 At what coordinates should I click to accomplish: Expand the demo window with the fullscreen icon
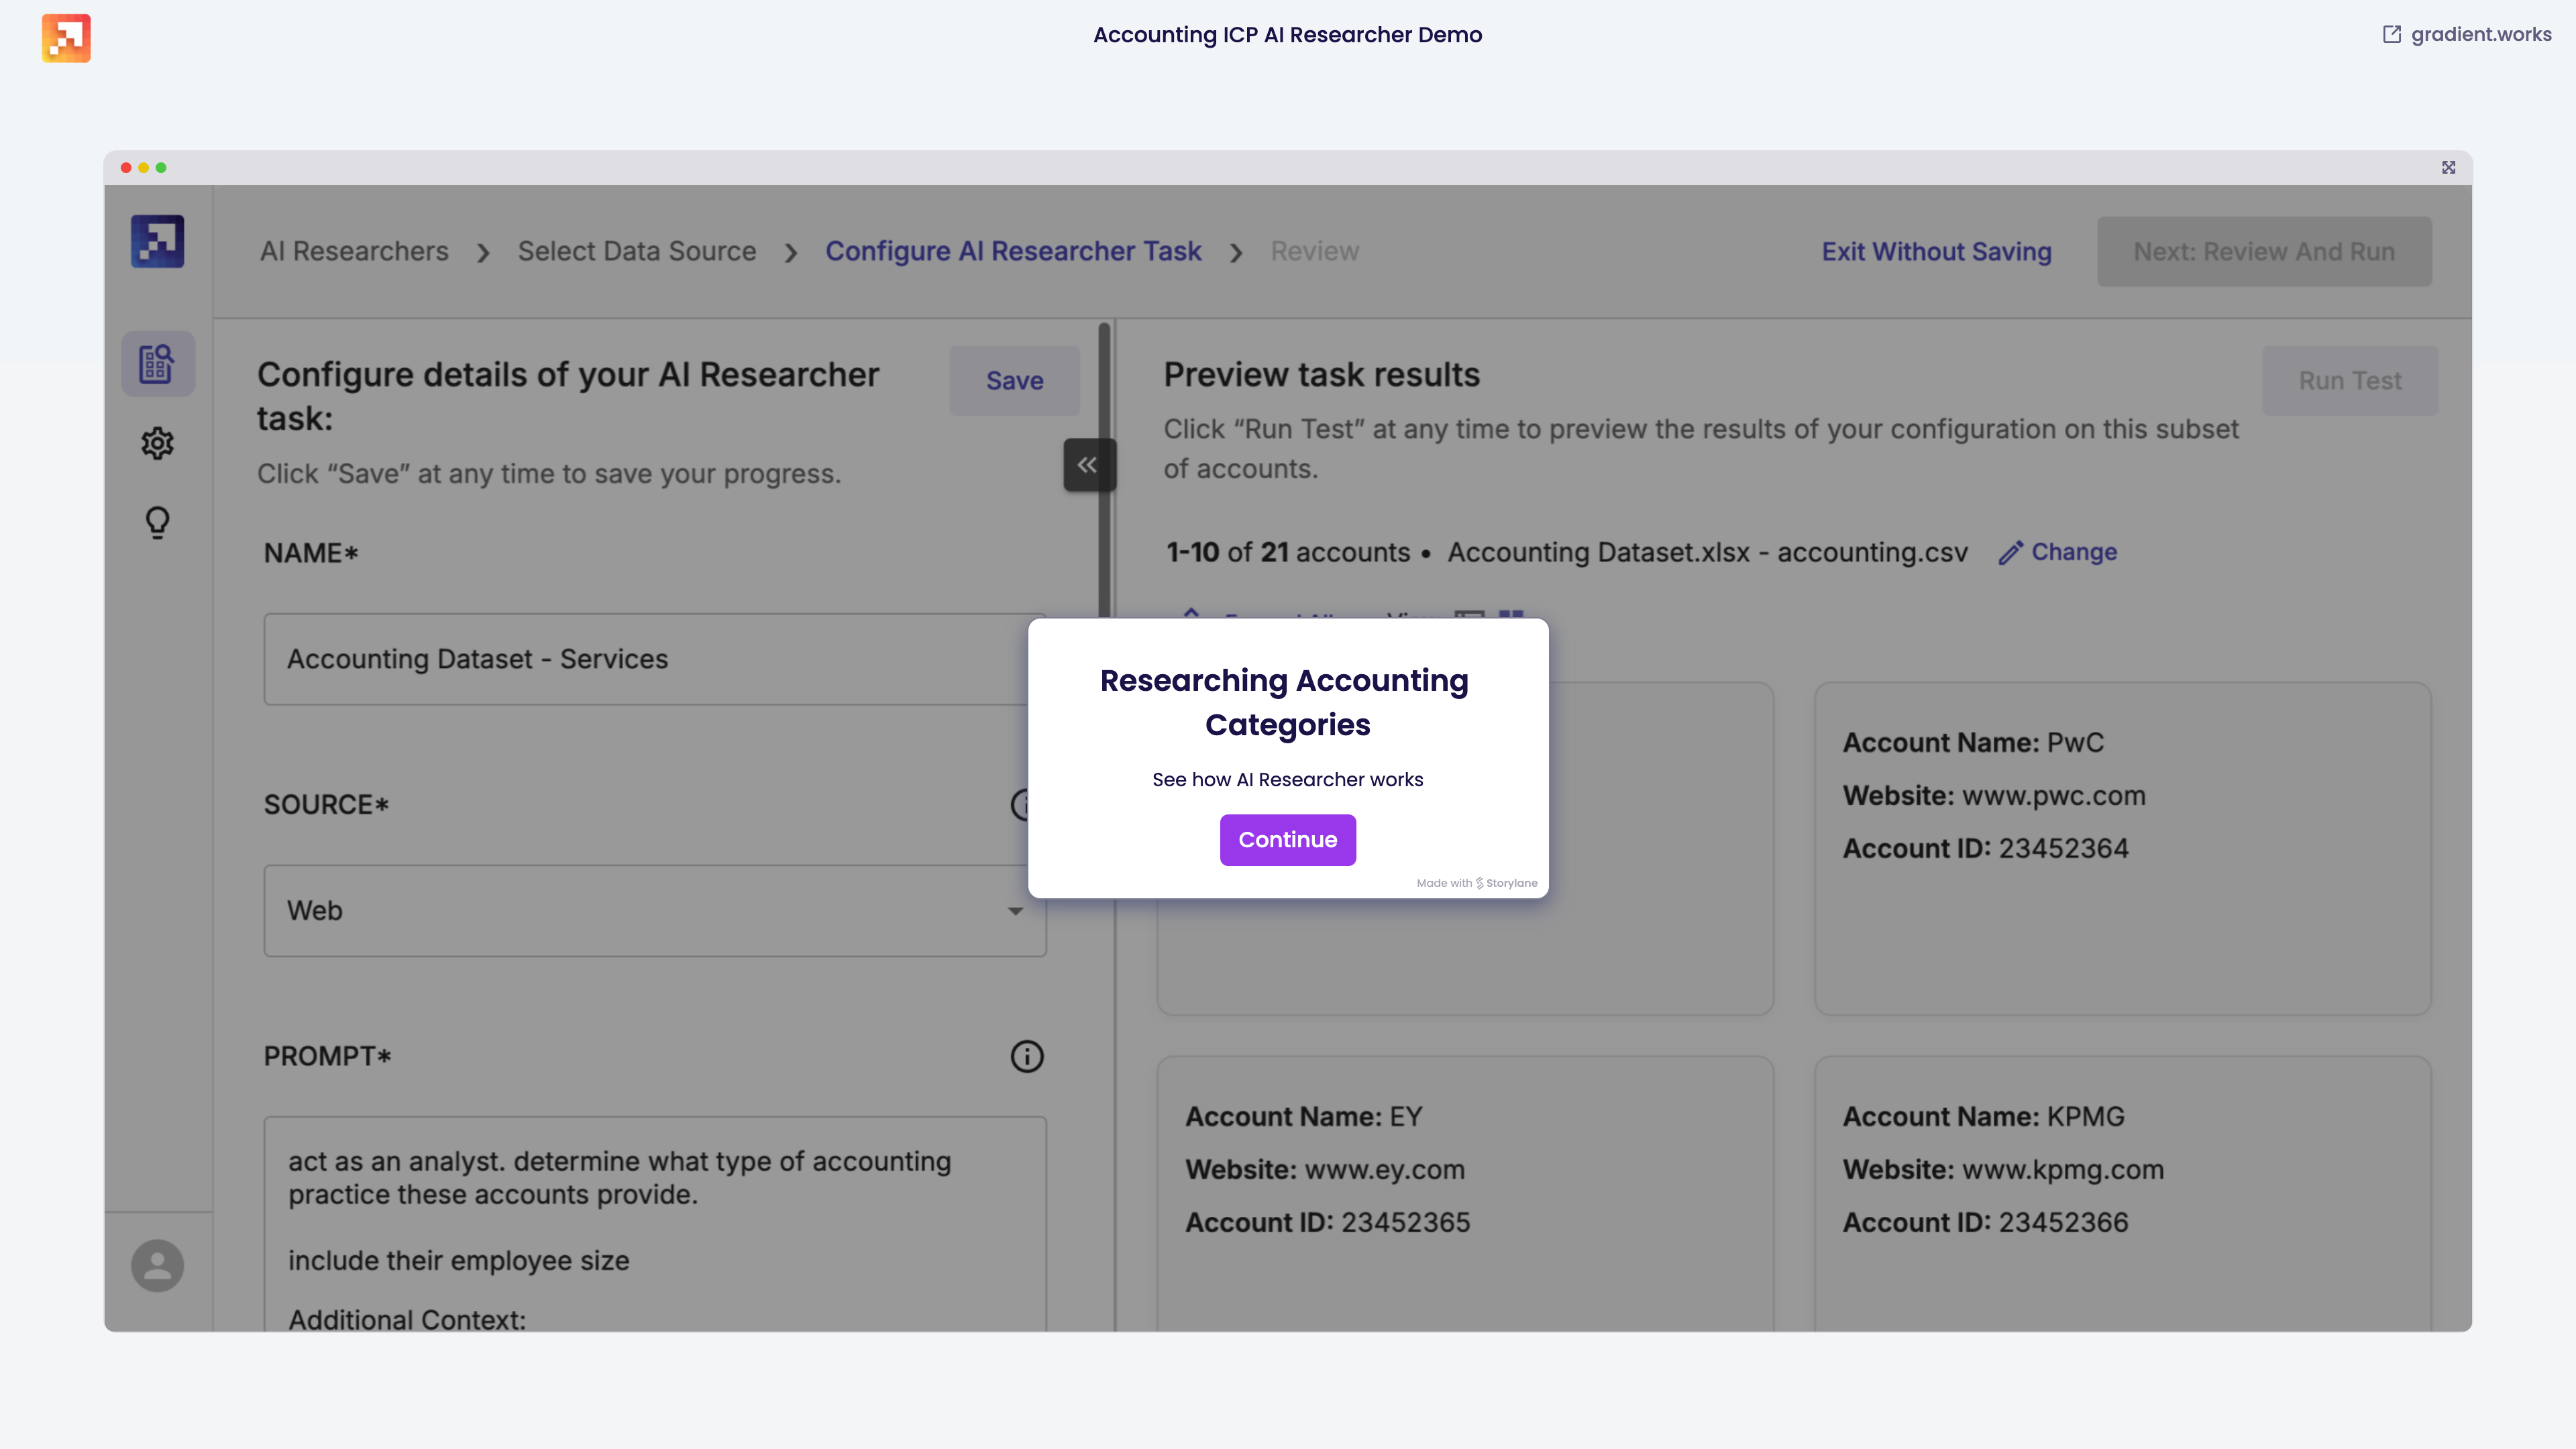(x=2448, y=167)
